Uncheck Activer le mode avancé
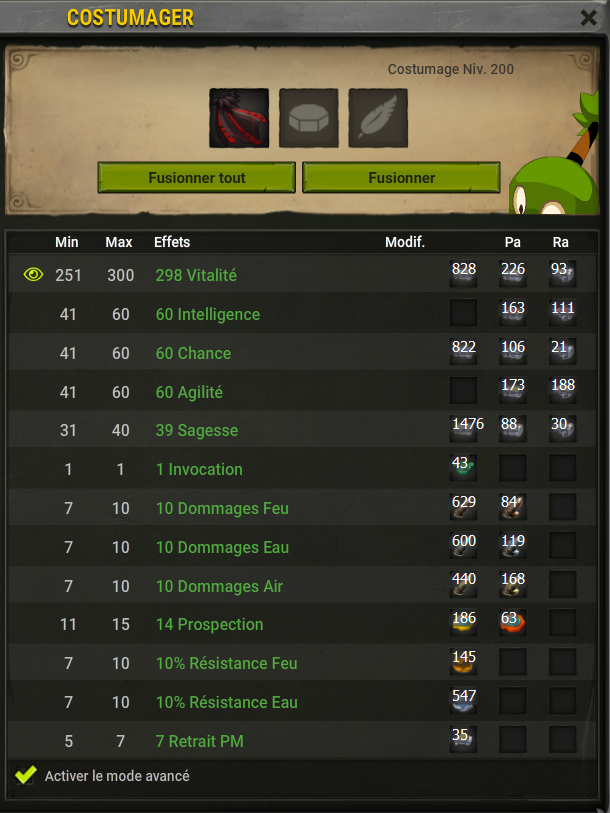This screenshot has height=813, width=610. point(25,775)
